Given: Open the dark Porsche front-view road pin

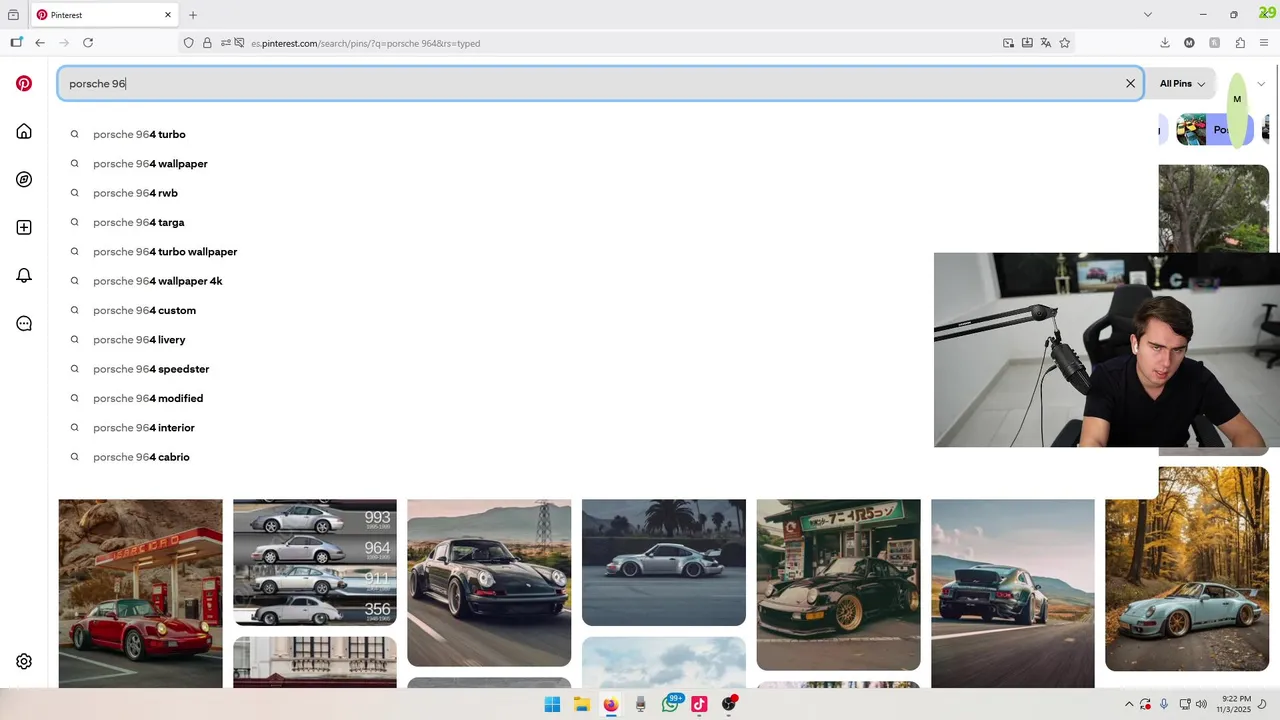Looking at the screenshot, I should point(489,583).
